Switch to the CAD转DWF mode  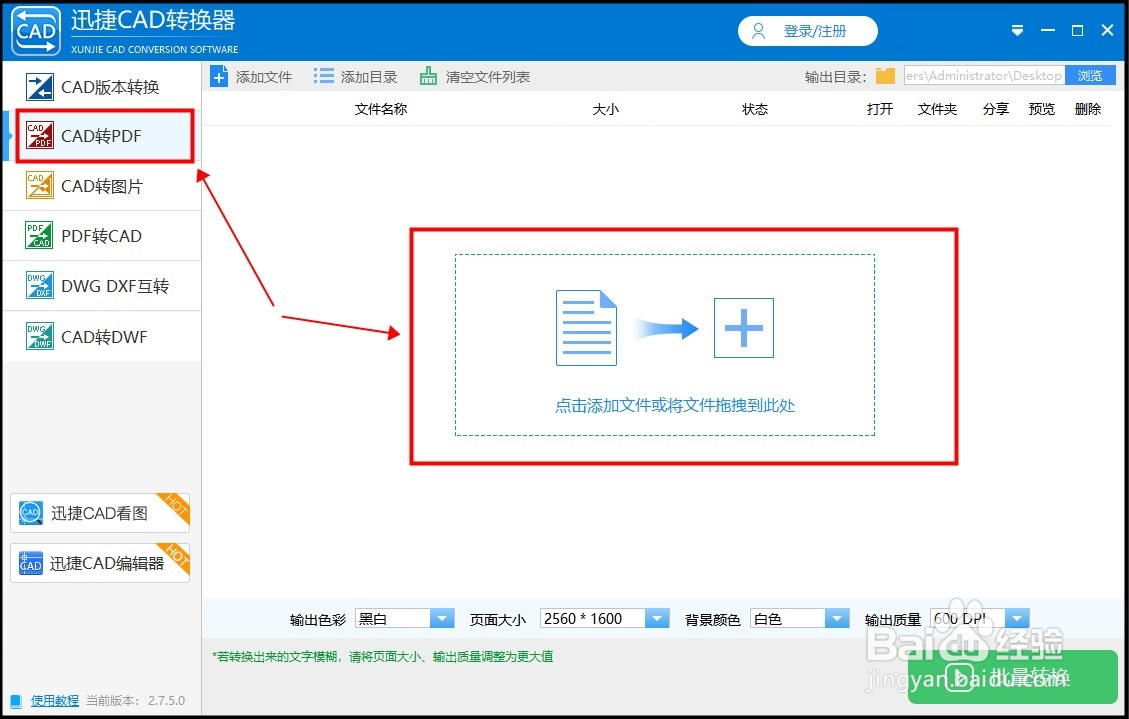tap(102, 337)
